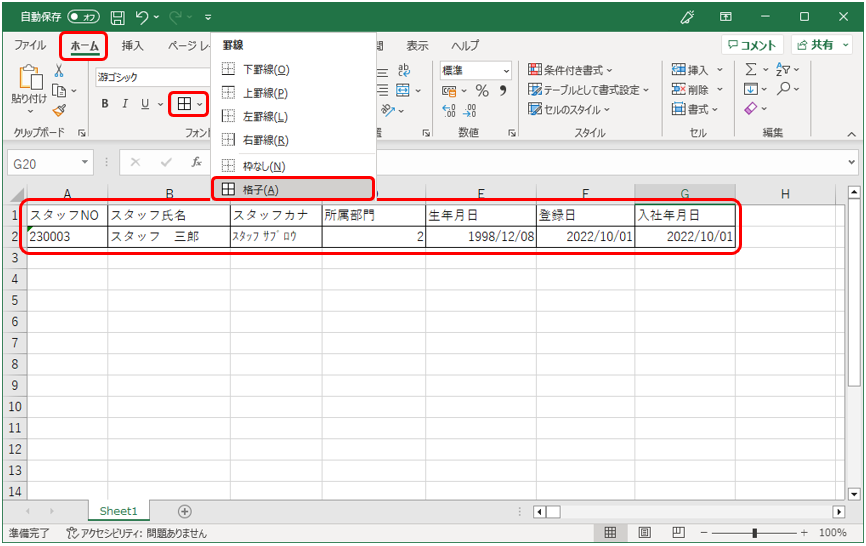
Task: Select the Sheet1 tab
Action: pos(118,511)
